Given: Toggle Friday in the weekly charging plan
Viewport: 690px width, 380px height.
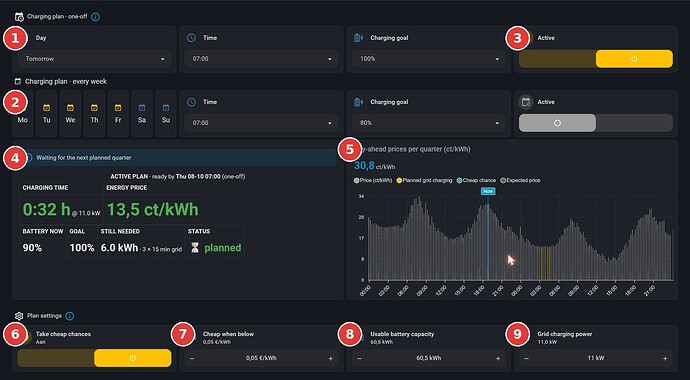Looking at the screenshot, I should (118, 114).
